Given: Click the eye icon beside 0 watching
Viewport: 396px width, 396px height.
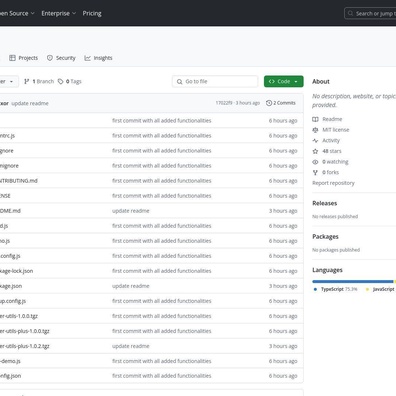Looking at the screenshot, I should (315, 162).
